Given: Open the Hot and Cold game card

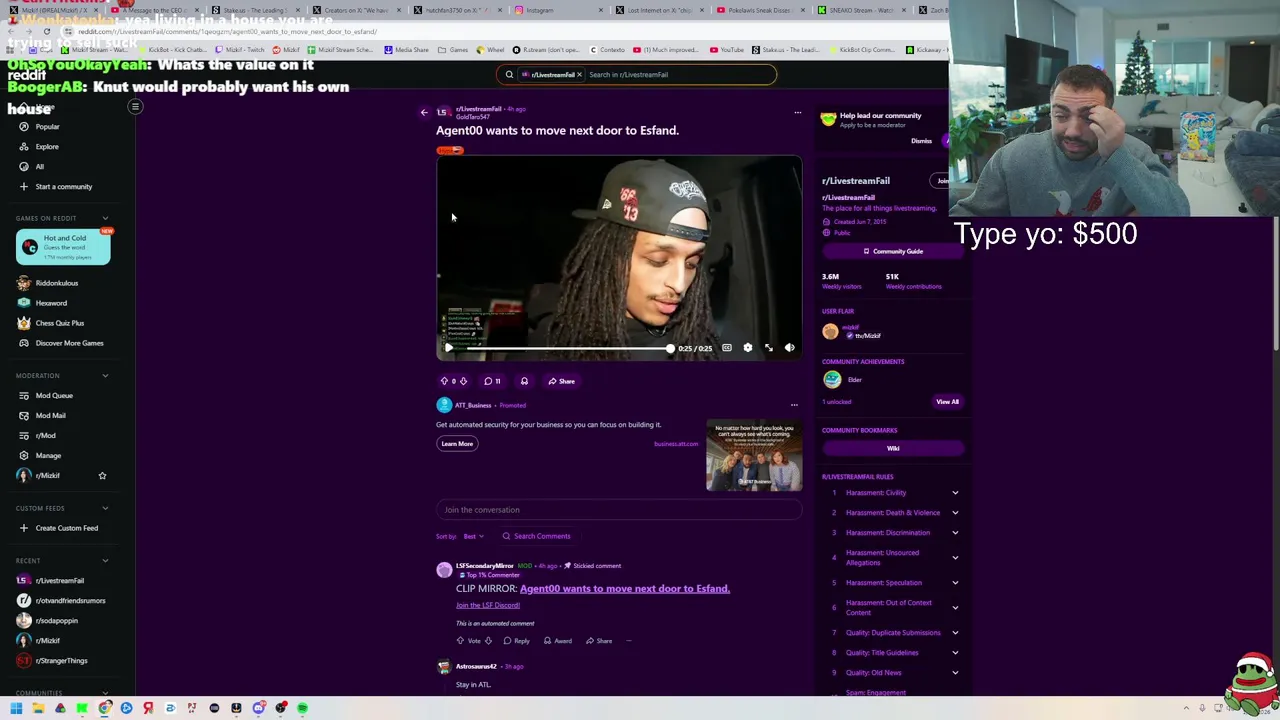Looking at the screenshot, I should [x=63, y=247].
